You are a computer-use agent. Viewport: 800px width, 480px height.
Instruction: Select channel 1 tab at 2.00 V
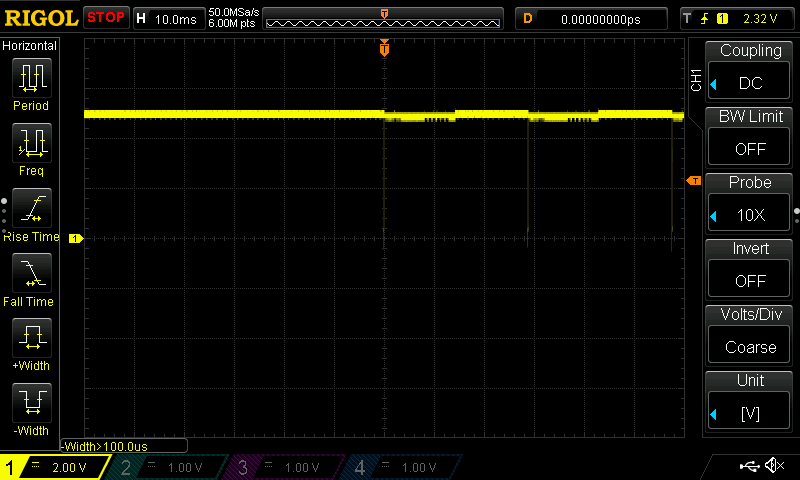coord(55,467)
